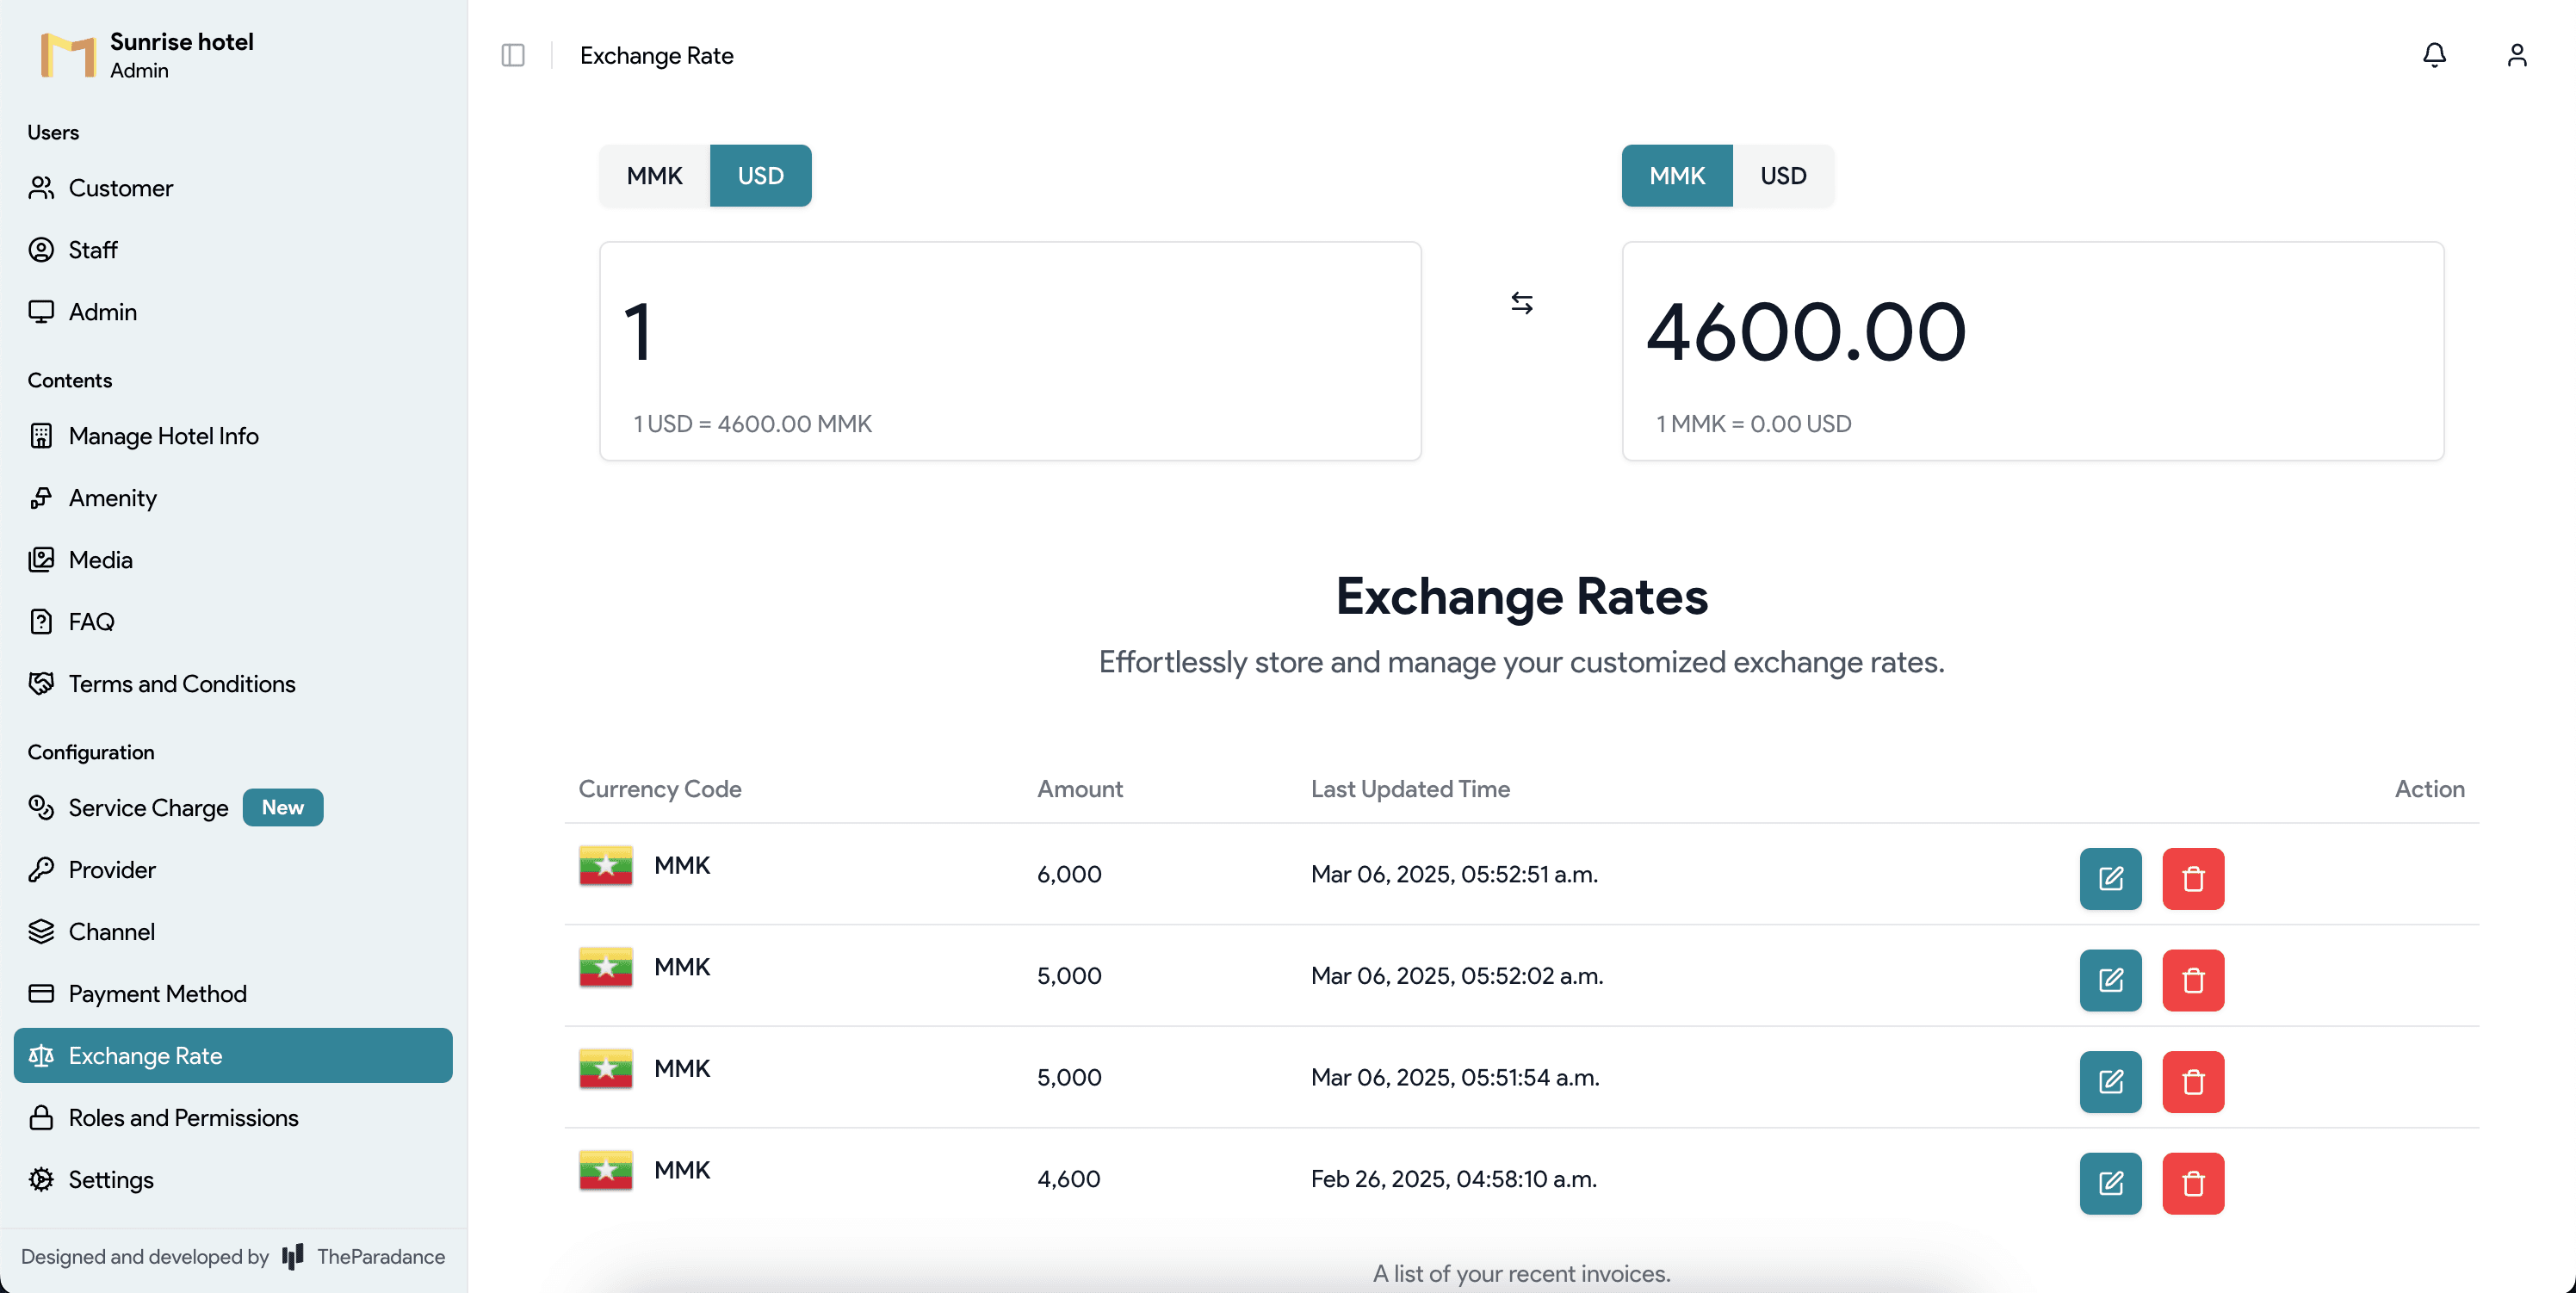
Task: Click the Currency Code column header
Action: point(660,790)
